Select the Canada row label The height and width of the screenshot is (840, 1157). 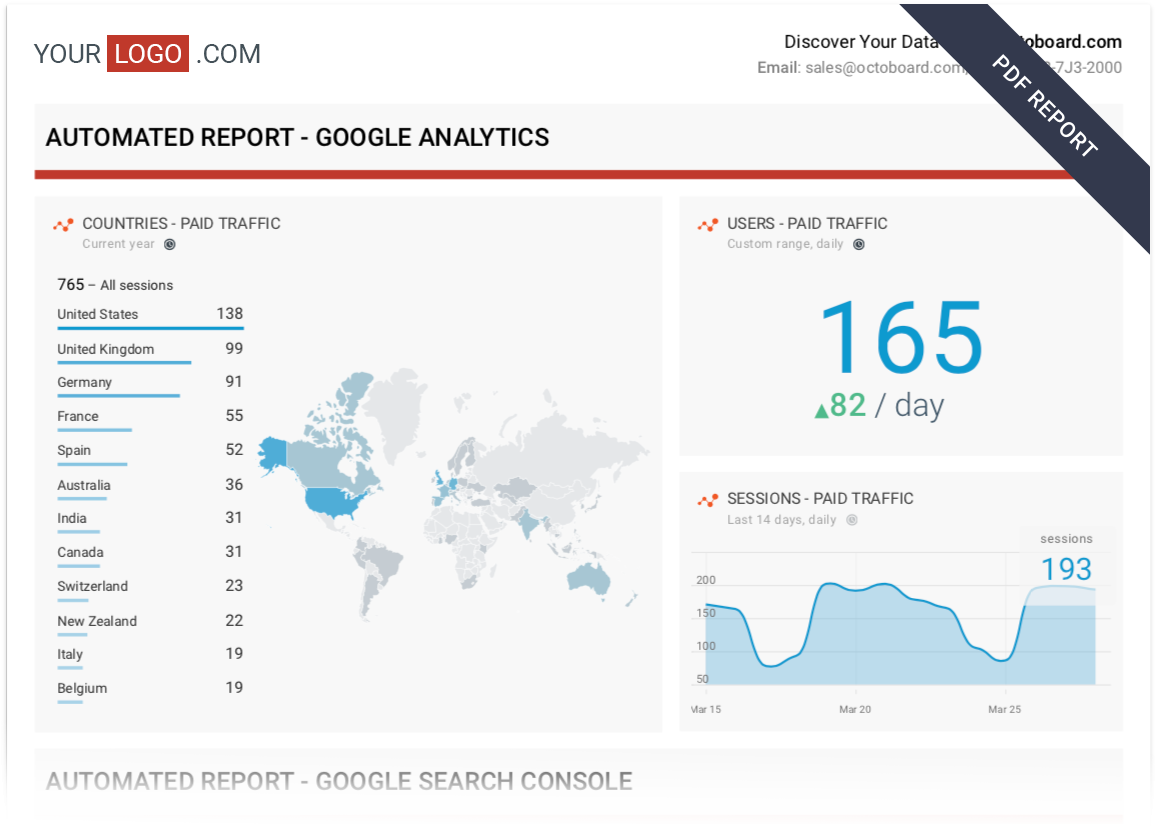(80, 552)
